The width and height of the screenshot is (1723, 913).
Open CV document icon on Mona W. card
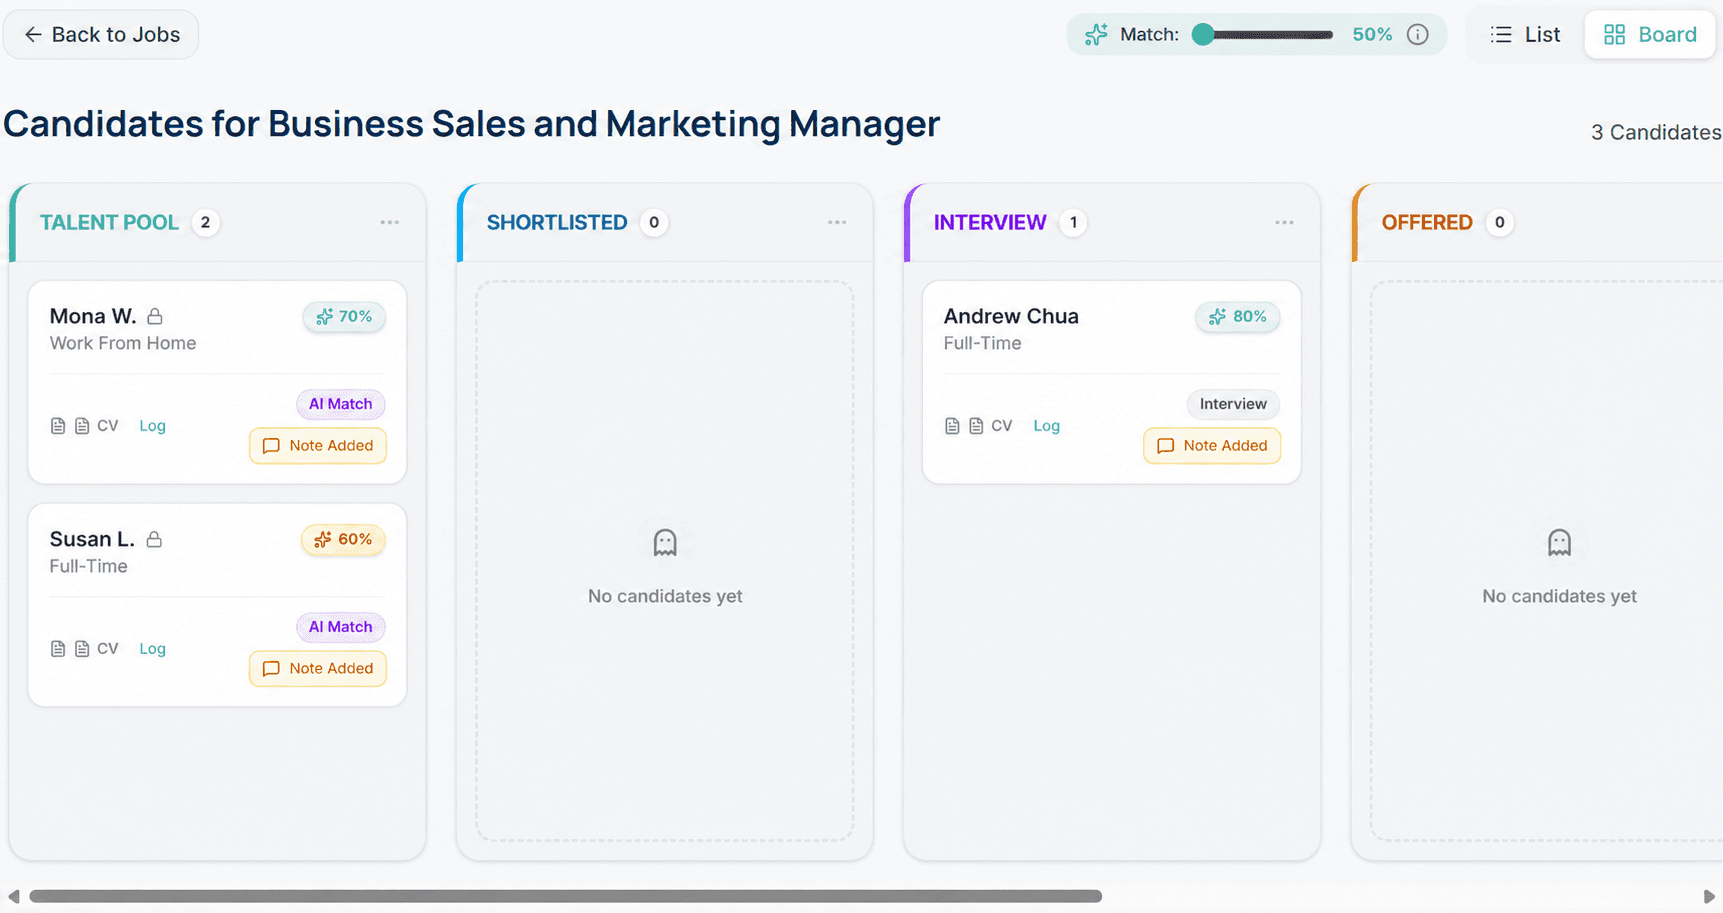(82, 426)
